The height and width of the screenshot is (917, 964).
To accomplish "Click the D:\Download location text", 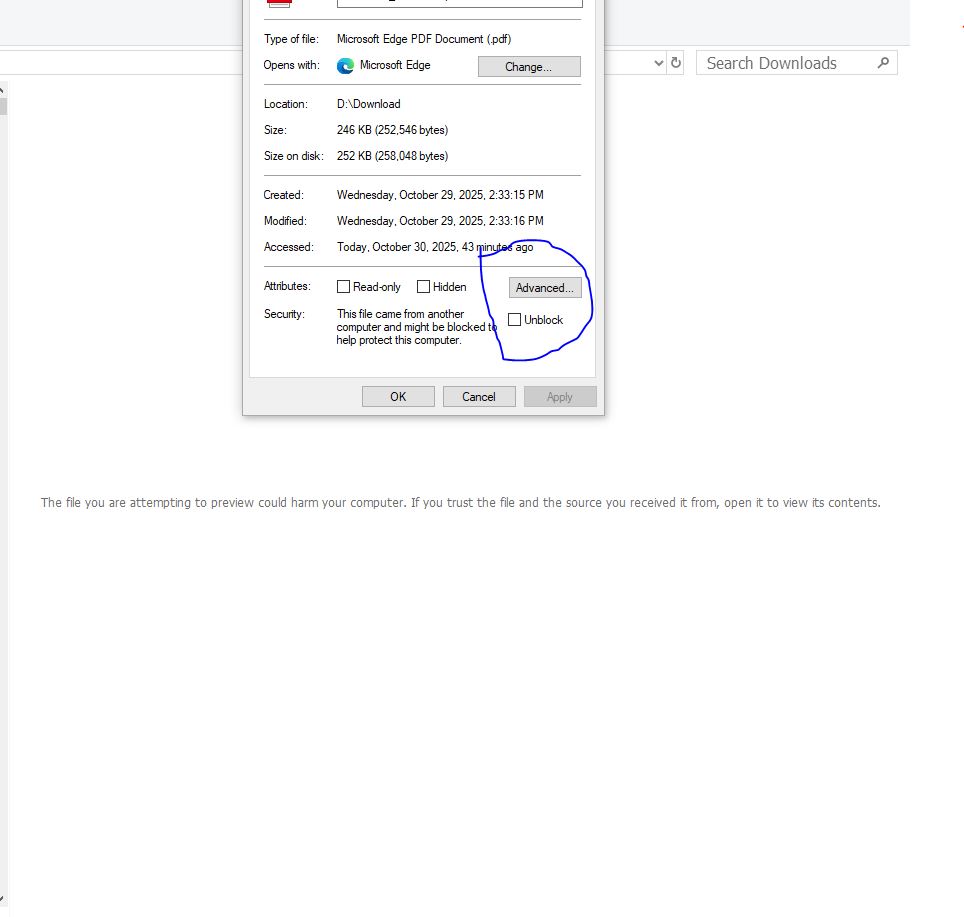I will 368,104.
